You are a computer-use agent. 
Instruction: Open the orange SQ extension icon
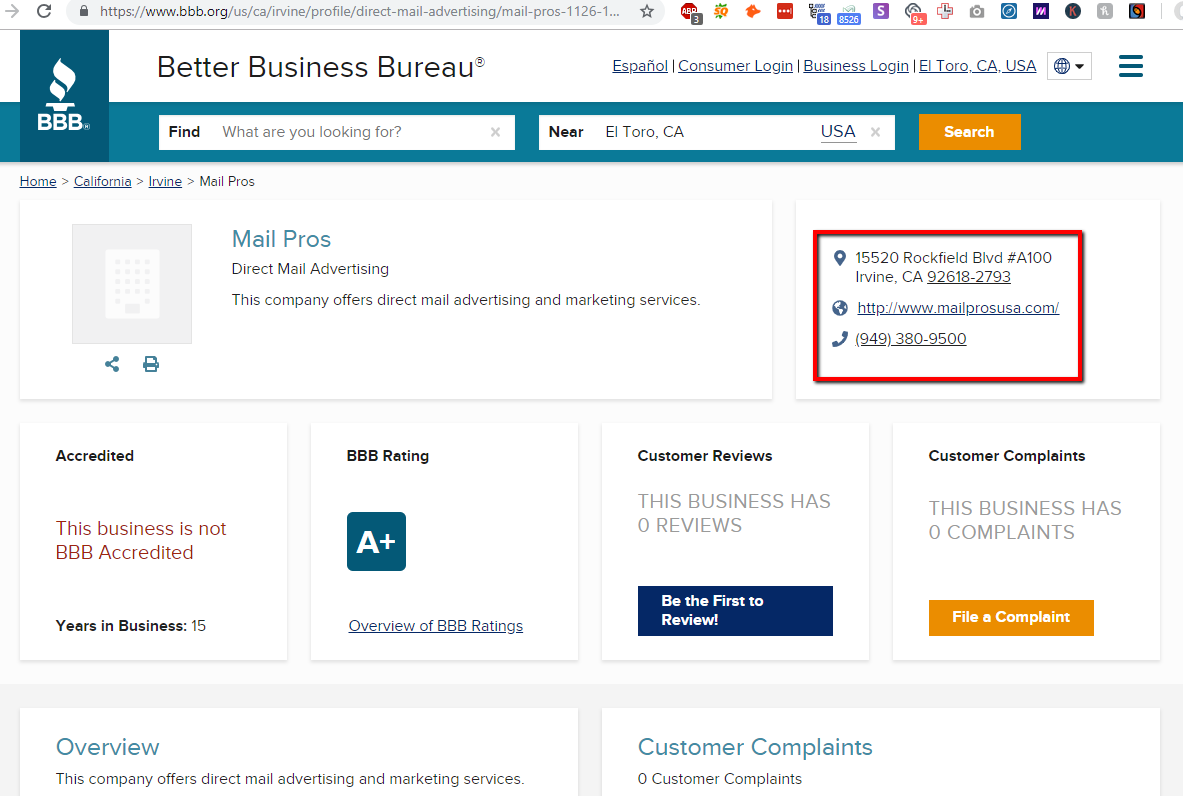721,11
